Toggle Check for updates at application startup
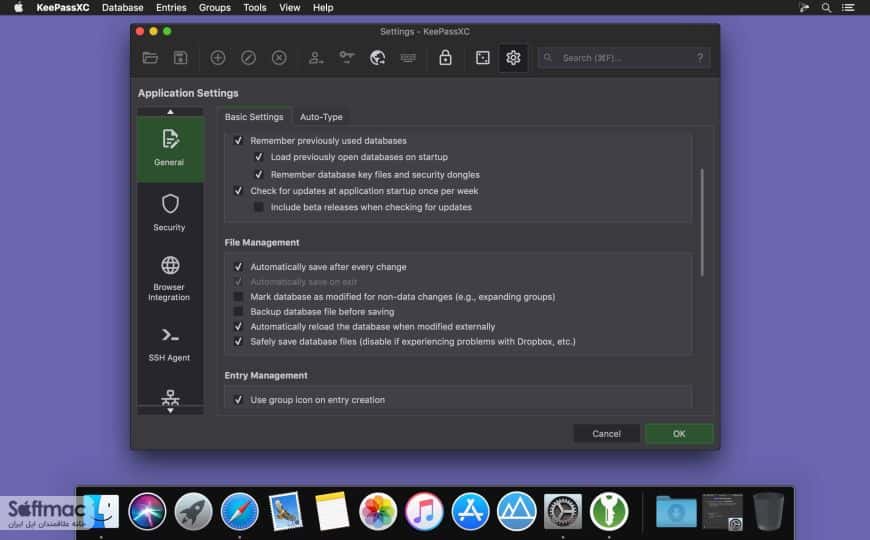 click(238, 191)
